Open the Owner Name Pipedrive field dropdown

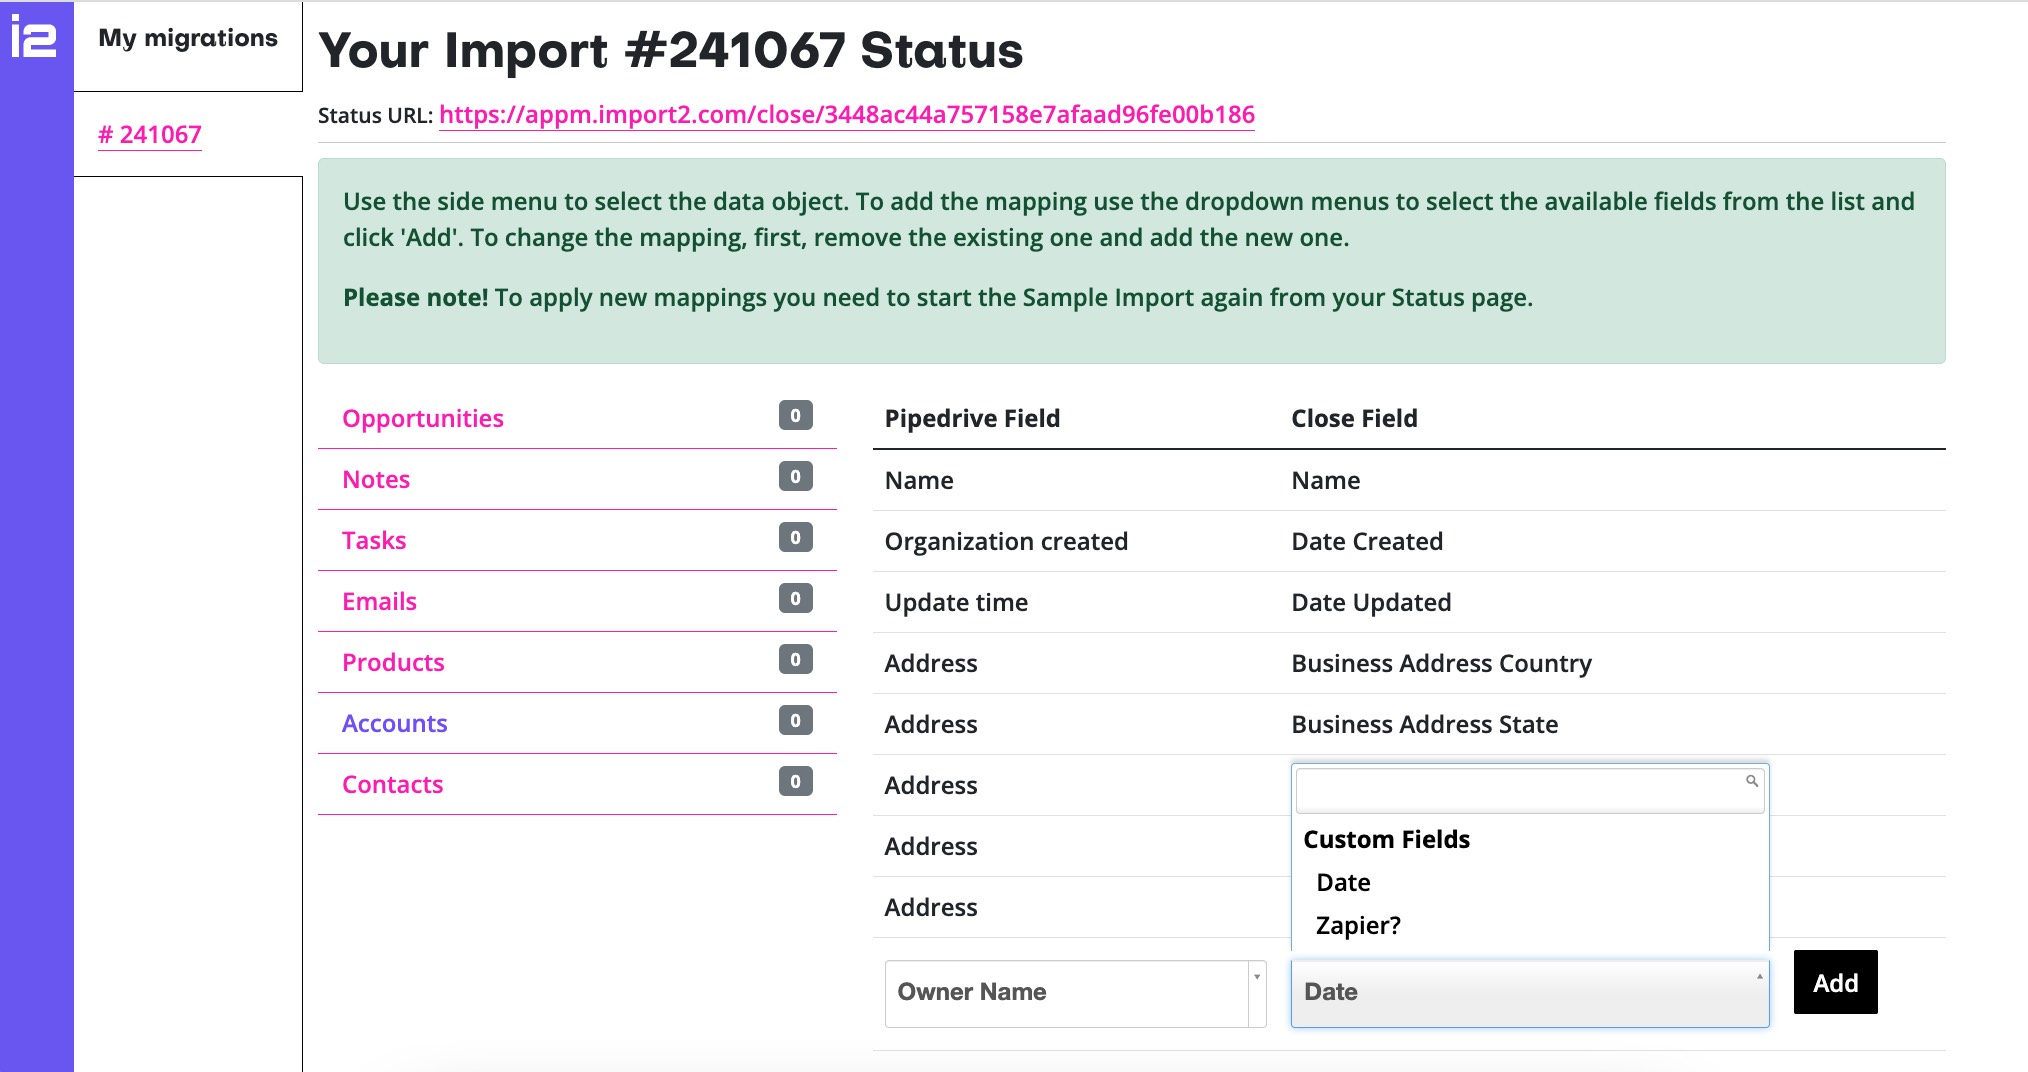click(x=1076, y=993)
